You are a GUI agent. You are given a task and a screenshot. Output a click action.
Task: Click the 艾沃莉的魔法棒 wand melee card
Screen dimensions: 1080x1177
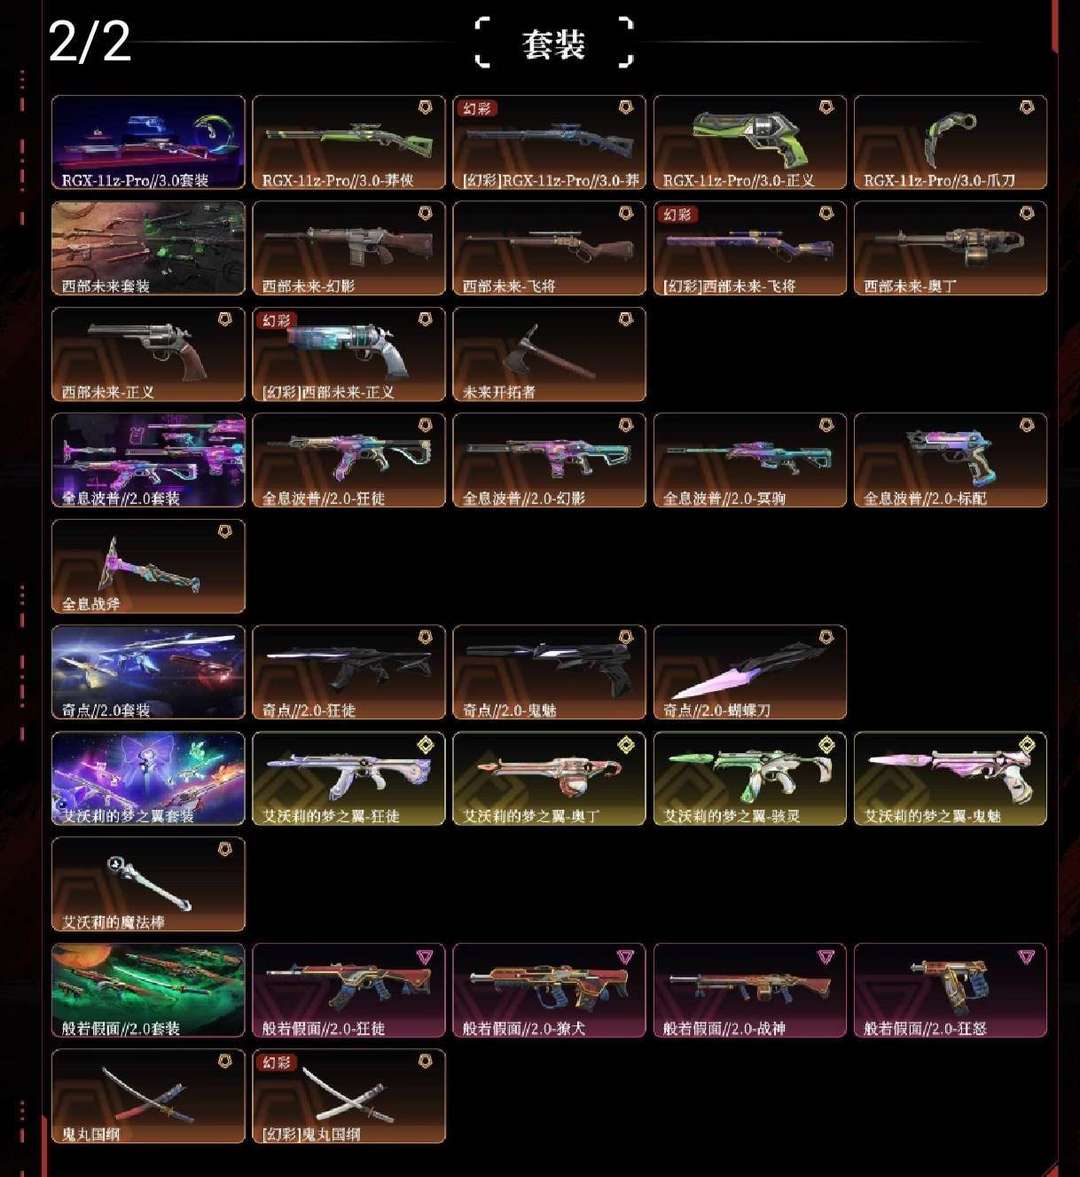149,884
